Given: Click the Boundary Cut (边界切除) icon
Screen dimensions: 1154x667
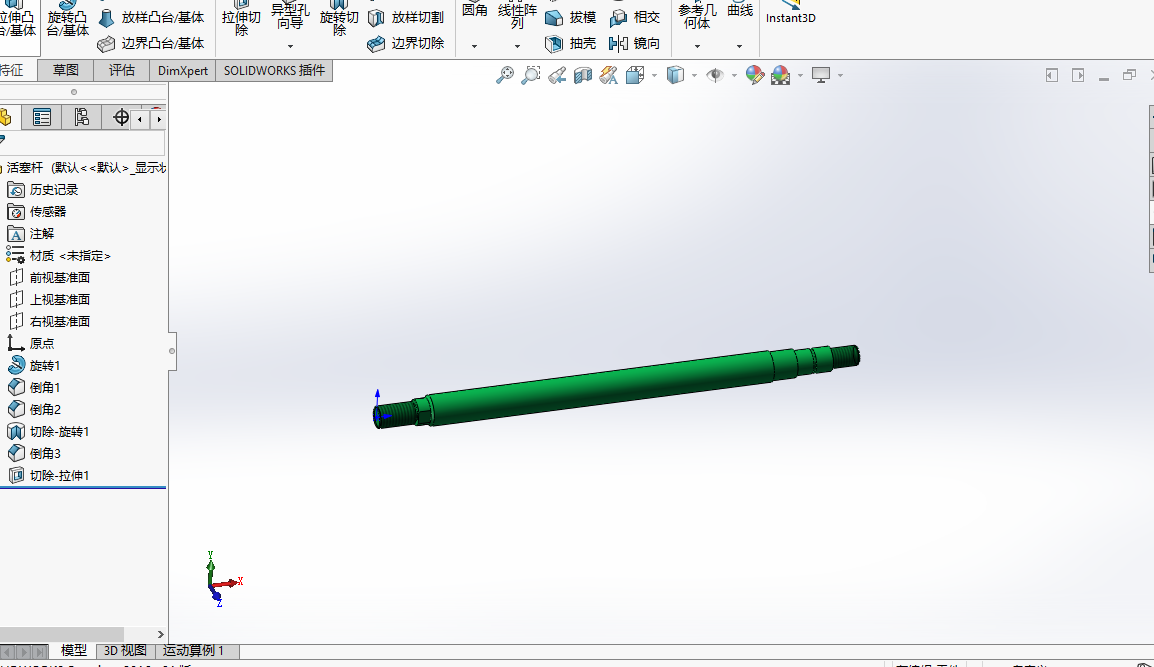Looking at the screenshot, I should (376, 44).
